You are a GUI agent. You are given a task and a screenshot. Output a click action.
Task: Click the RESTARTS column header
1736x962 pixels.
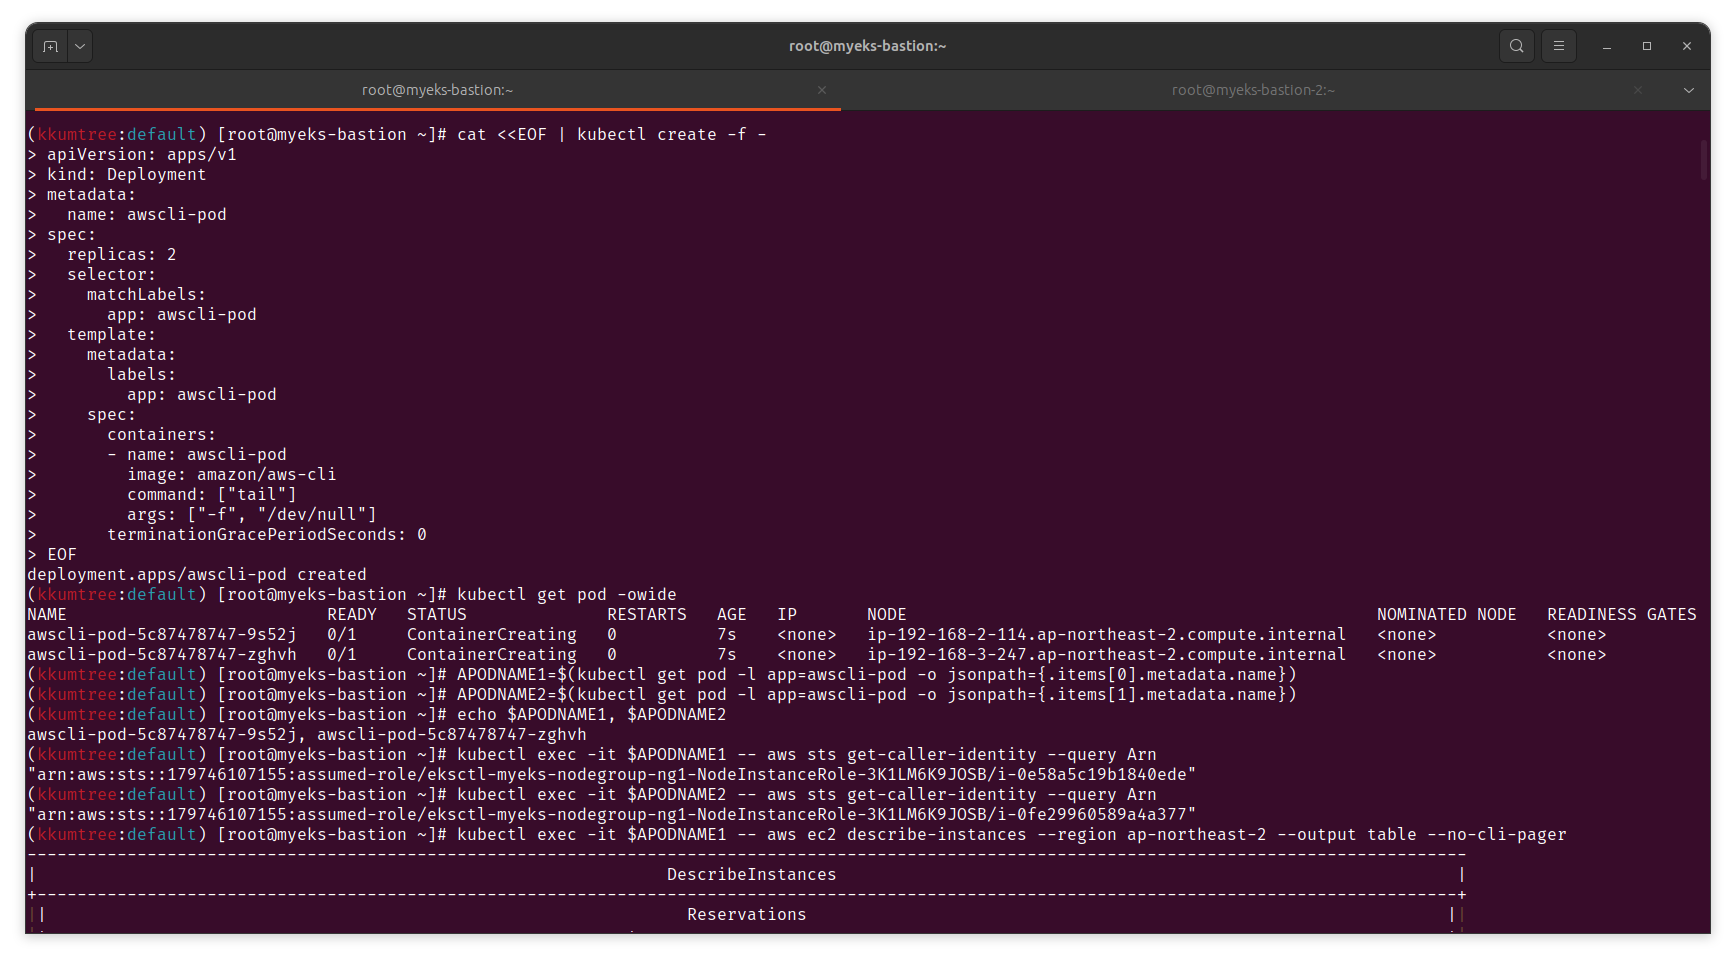(647, 614)
